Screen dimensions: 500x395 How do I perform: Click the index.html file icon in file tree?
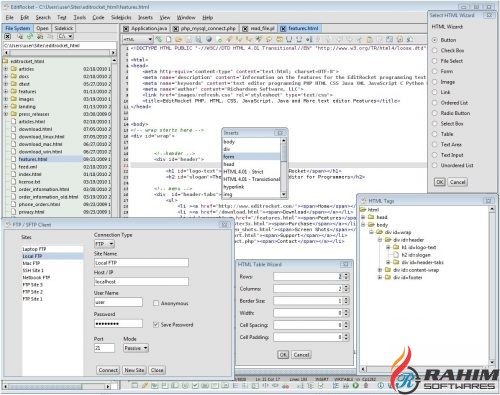click(x=14, y=174)
